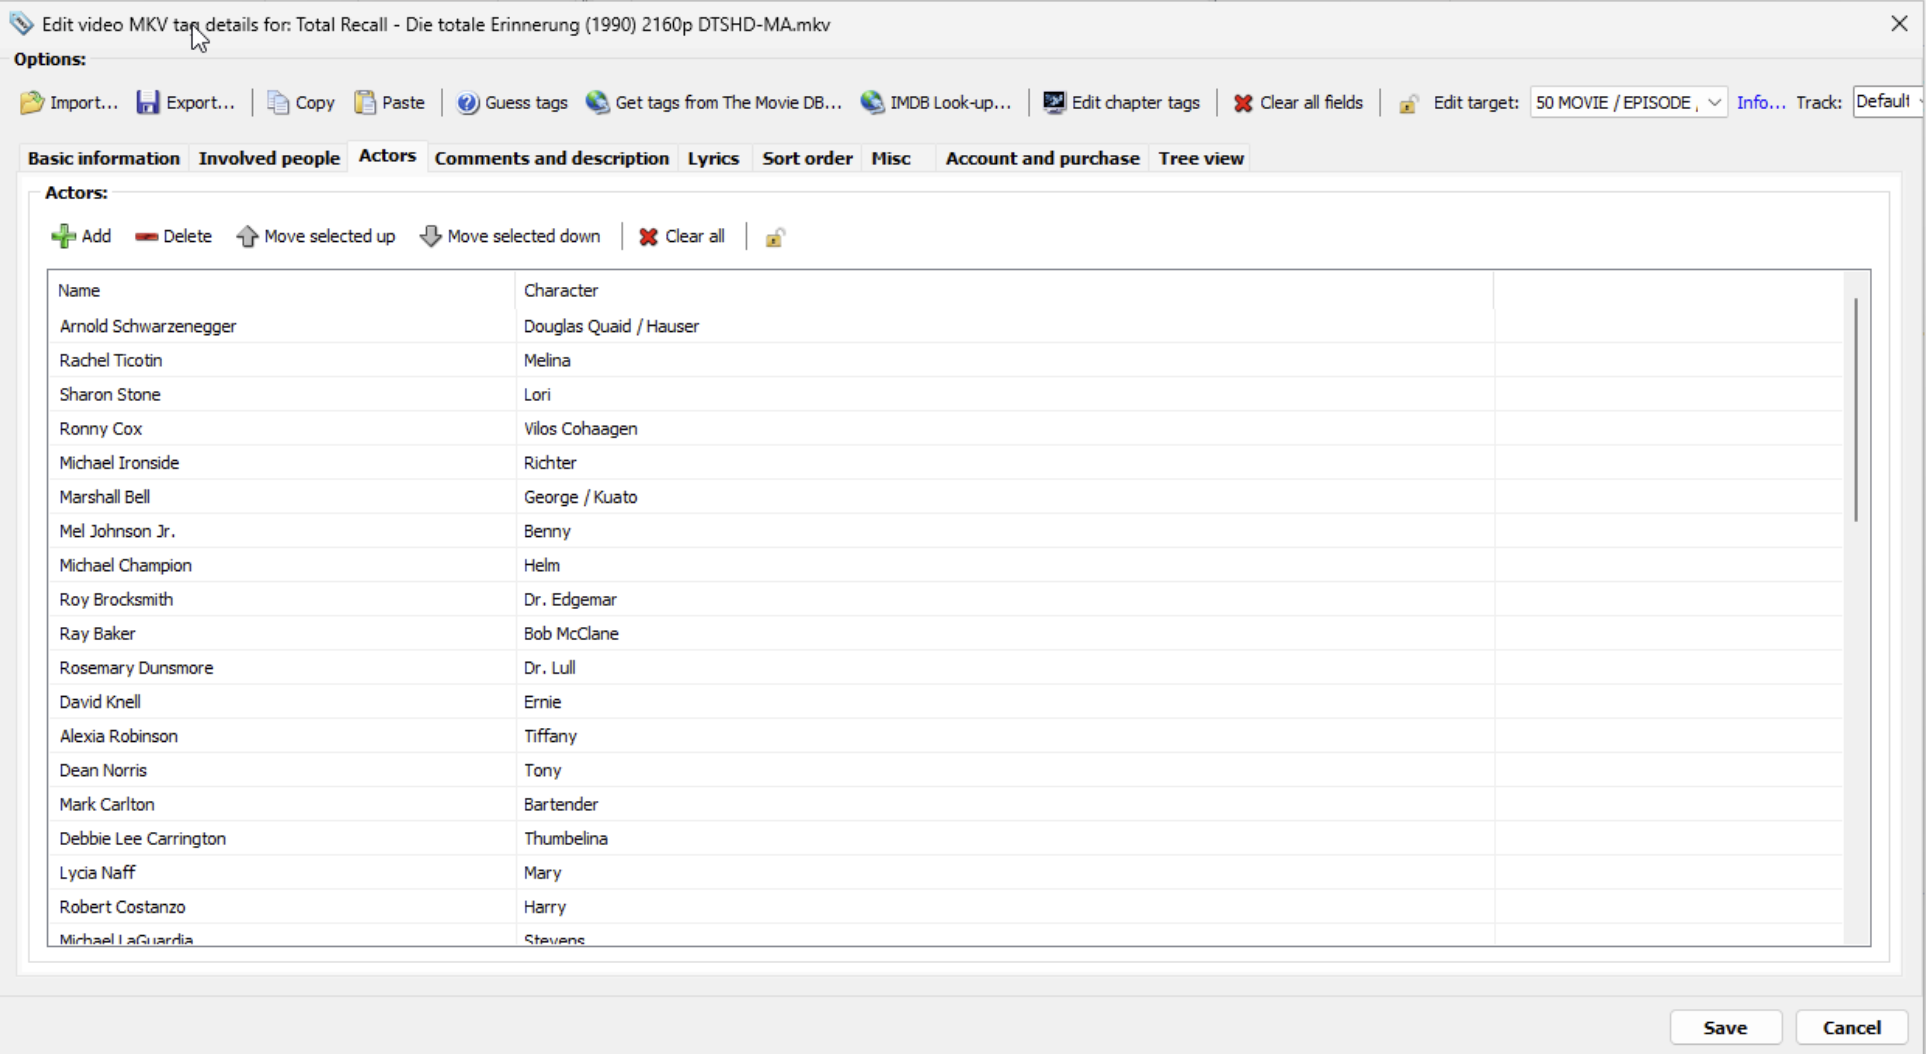This screenshot has width=1926, height=1054.
Task: Click the Movie DB globe icon
Action: tap(597, 102)
